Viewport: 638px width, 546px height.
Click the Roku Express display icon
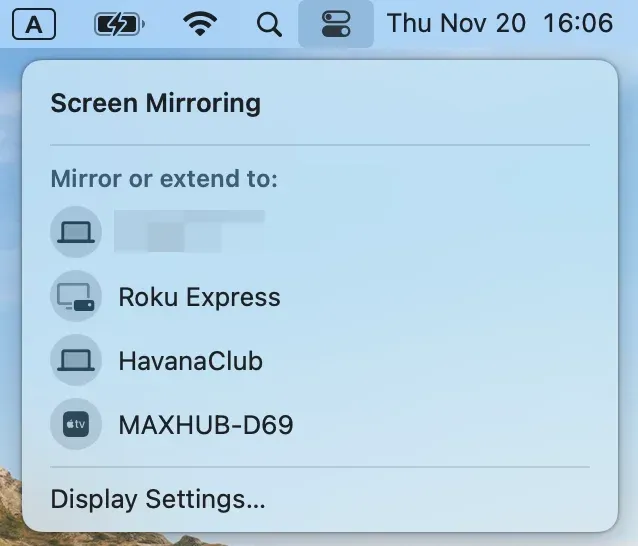click(x=76, y=296)
